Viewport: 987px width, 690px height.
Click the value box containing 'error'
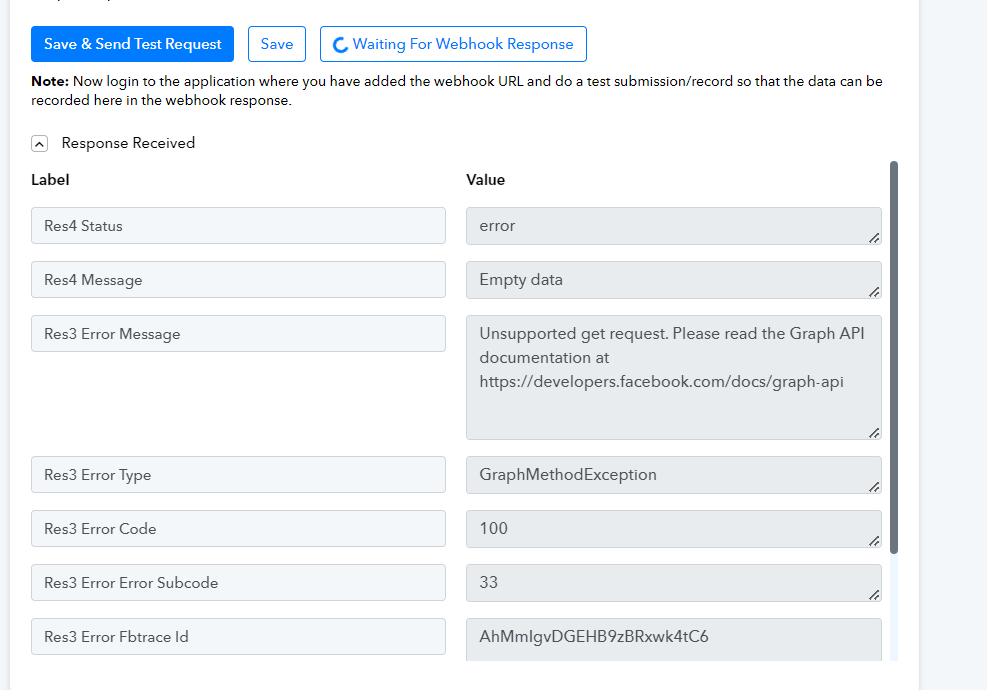674,226
